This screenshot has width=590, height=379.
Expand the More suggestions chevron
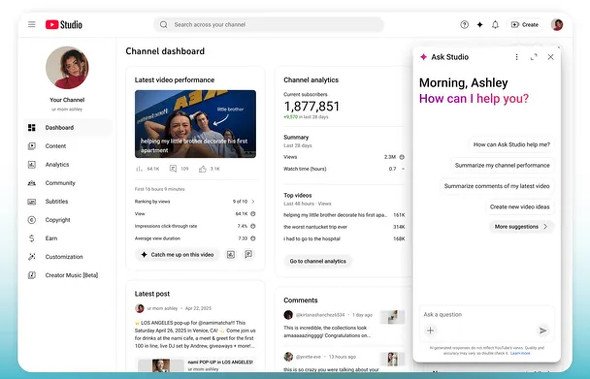tap(545, 227)
